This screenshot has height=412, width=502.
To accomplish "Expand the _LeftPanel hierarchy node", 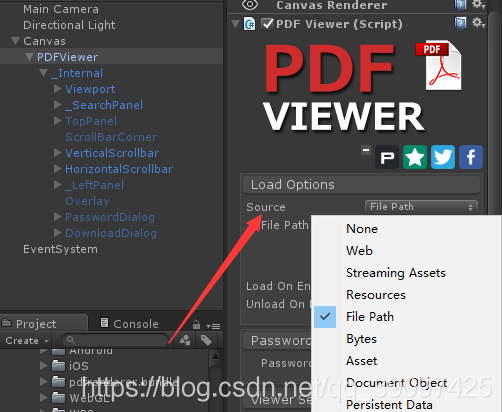I will [x=58, y=184].
